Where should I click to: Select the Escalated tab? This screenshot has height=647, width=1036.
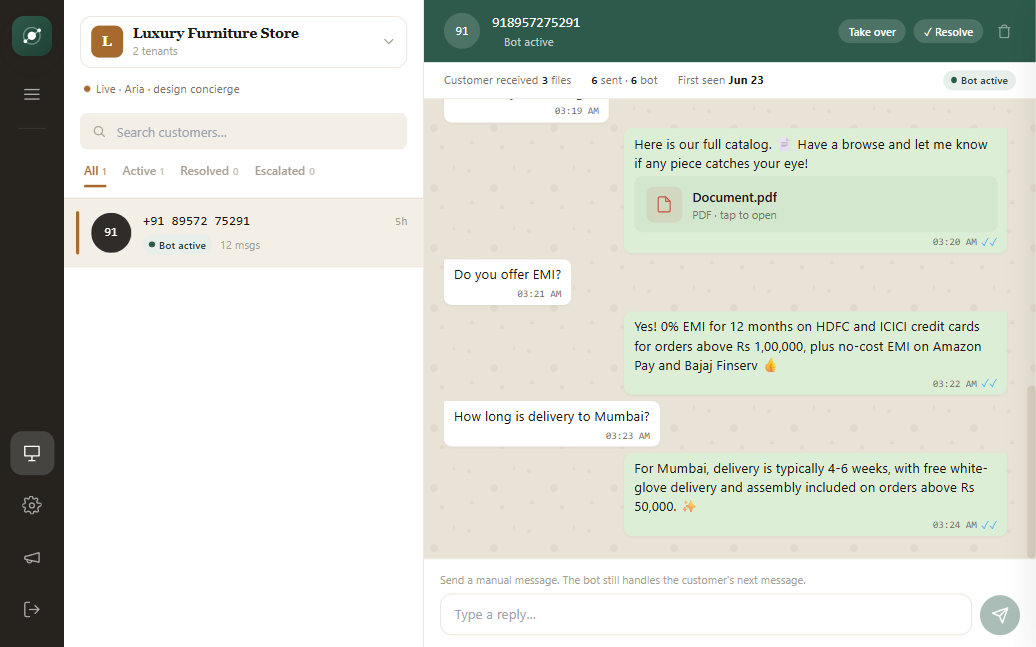coord(284,171)
